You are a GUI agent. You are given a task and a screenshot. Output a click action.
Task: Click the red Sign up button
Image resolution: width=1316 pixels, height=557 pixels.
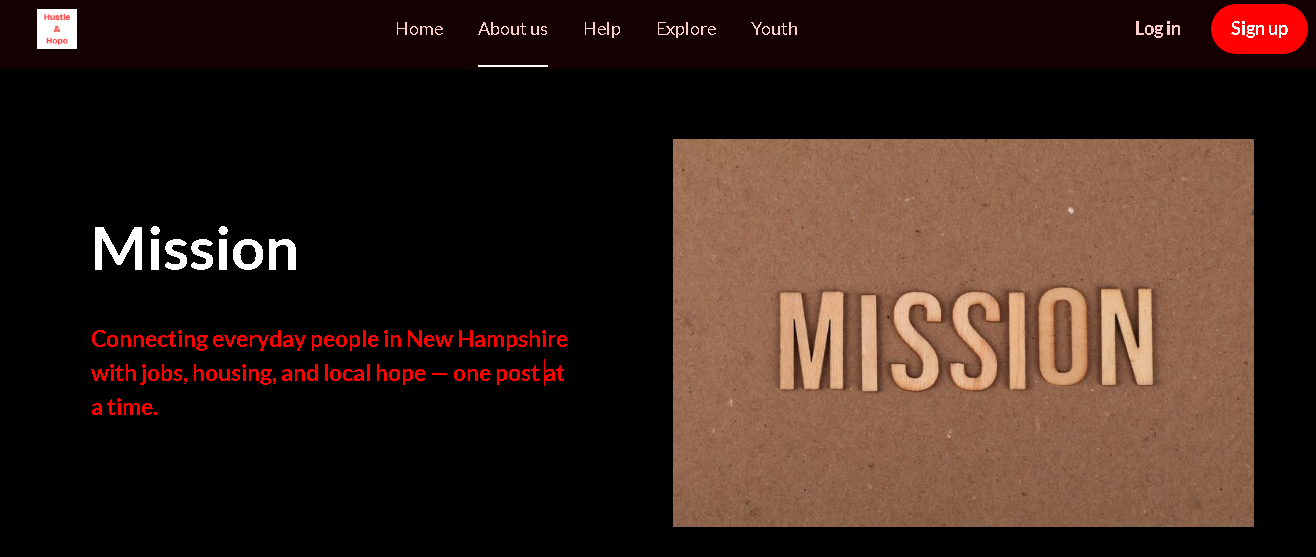tap(1259, 29)
